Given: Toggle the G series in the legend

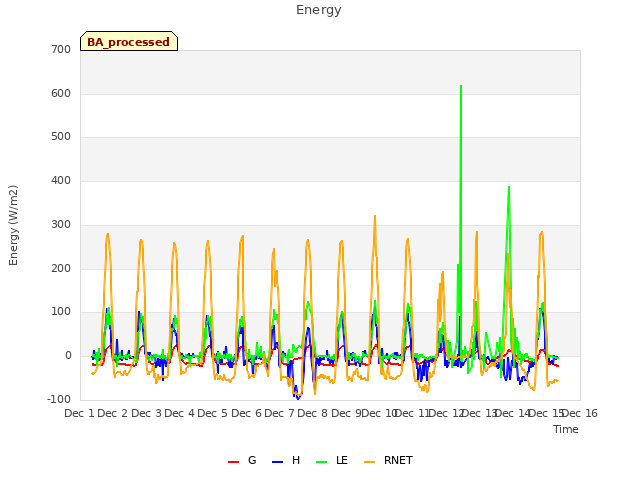Looking at the screenshot, I should click(242, 460).
